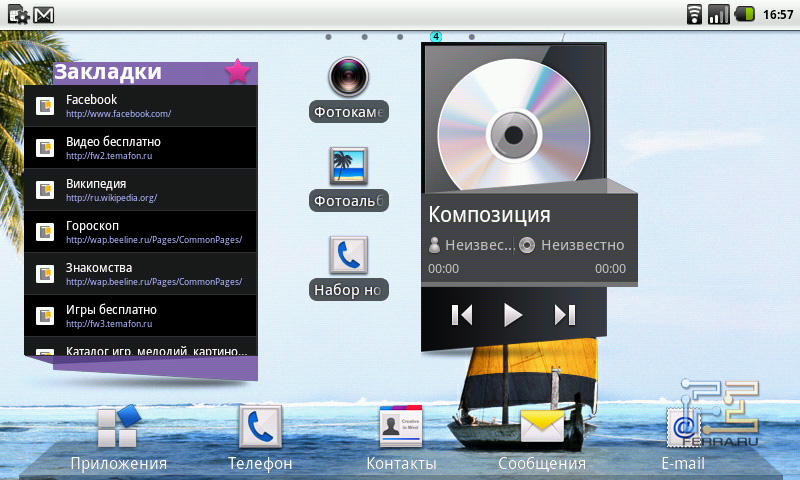
Task: Open the Приложения apps drawer
Action: (118, 430)
